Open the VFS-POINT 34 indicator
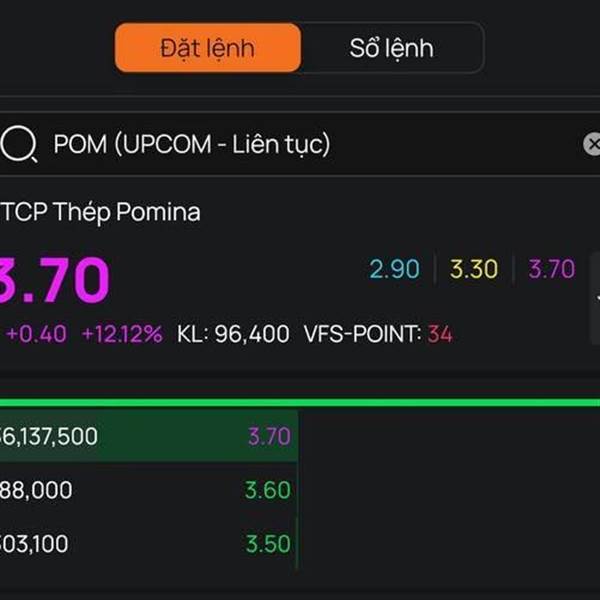This screenshot has width=600, height=600. pos(378,334)
